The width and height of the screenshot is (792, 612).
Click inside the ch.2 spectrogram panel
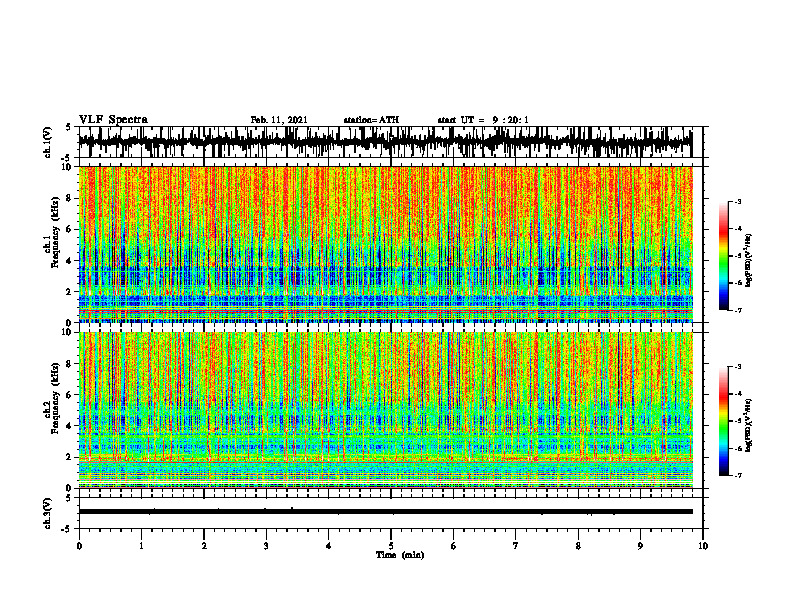pos(385,410)
